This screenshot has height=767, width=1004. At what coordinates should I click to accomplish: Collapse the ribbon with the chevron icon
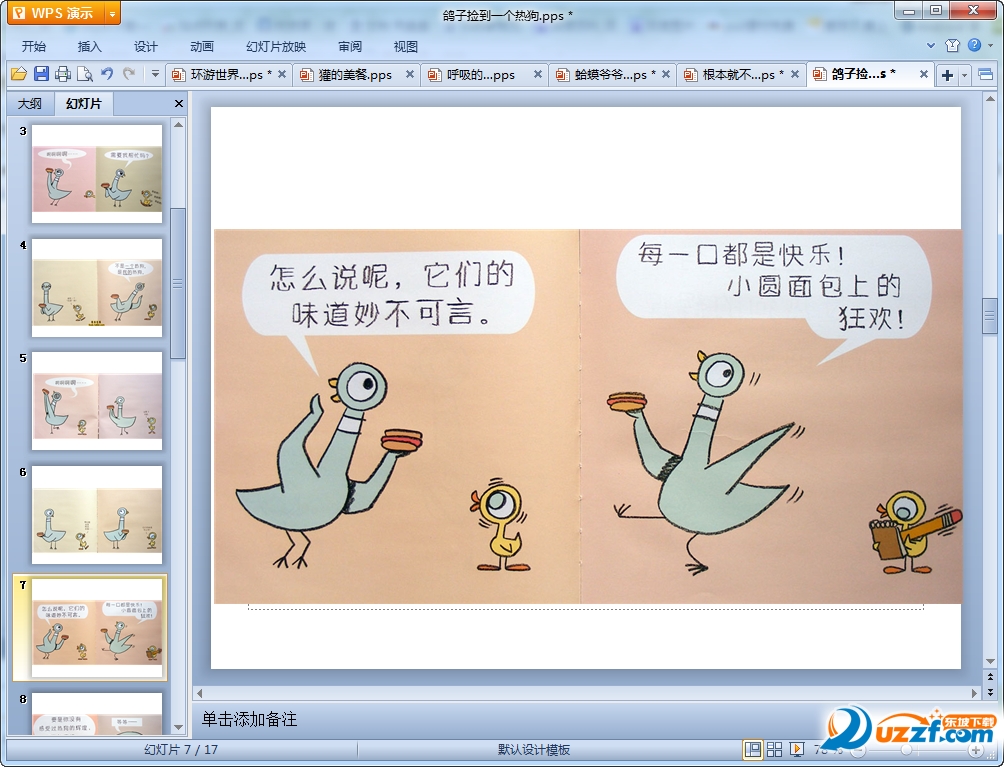(x=931, y=45)
